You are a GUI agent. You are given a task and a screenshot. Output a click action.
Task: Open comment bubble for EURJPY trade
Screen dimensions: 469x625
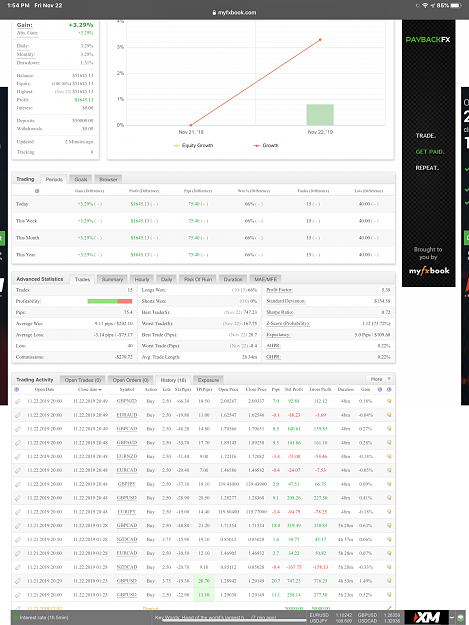coord(389,512)
